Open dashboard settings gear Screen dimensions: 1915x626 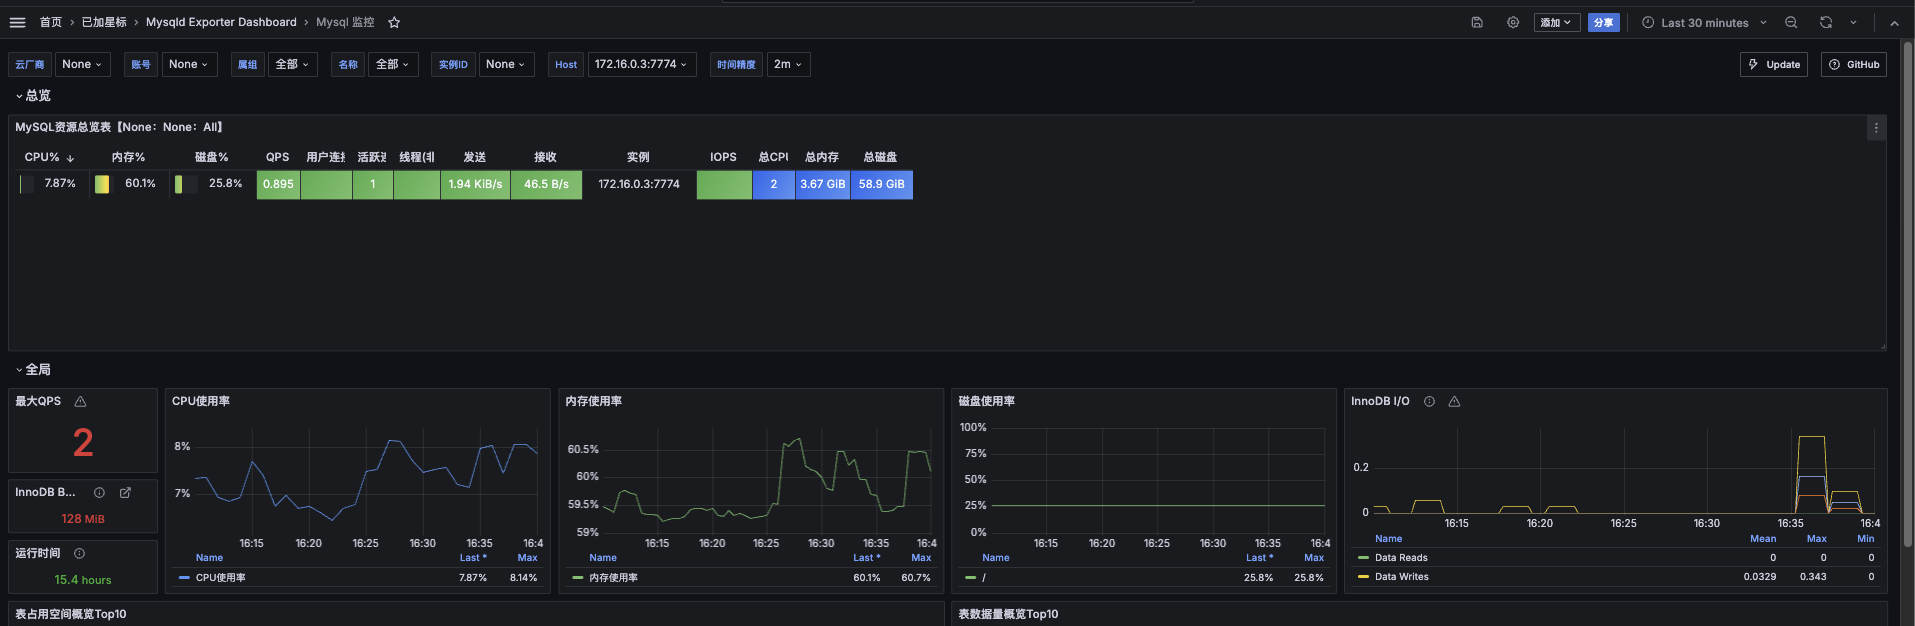1513,22
